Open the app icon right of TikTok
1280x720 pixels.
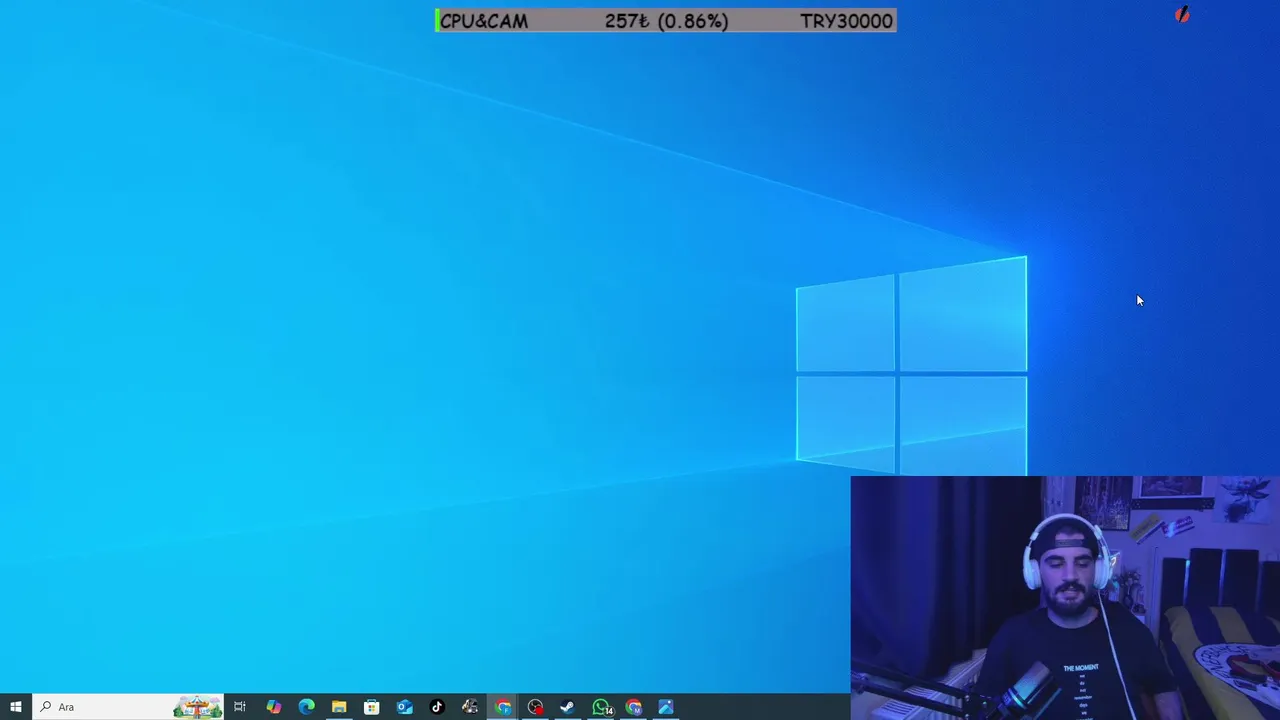click(469, 707)
